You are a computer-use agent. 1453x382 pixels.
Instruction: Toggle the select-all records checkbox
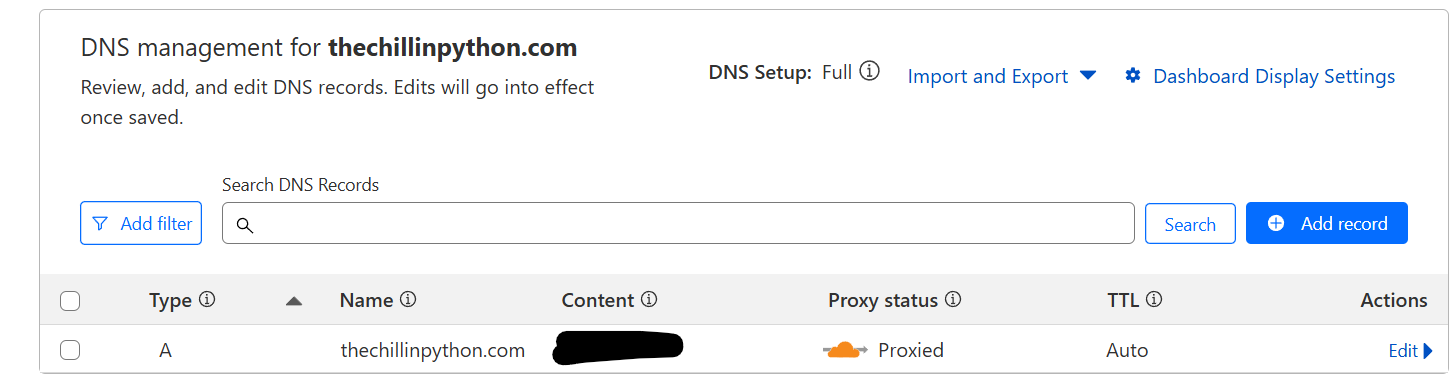point(70,300)
